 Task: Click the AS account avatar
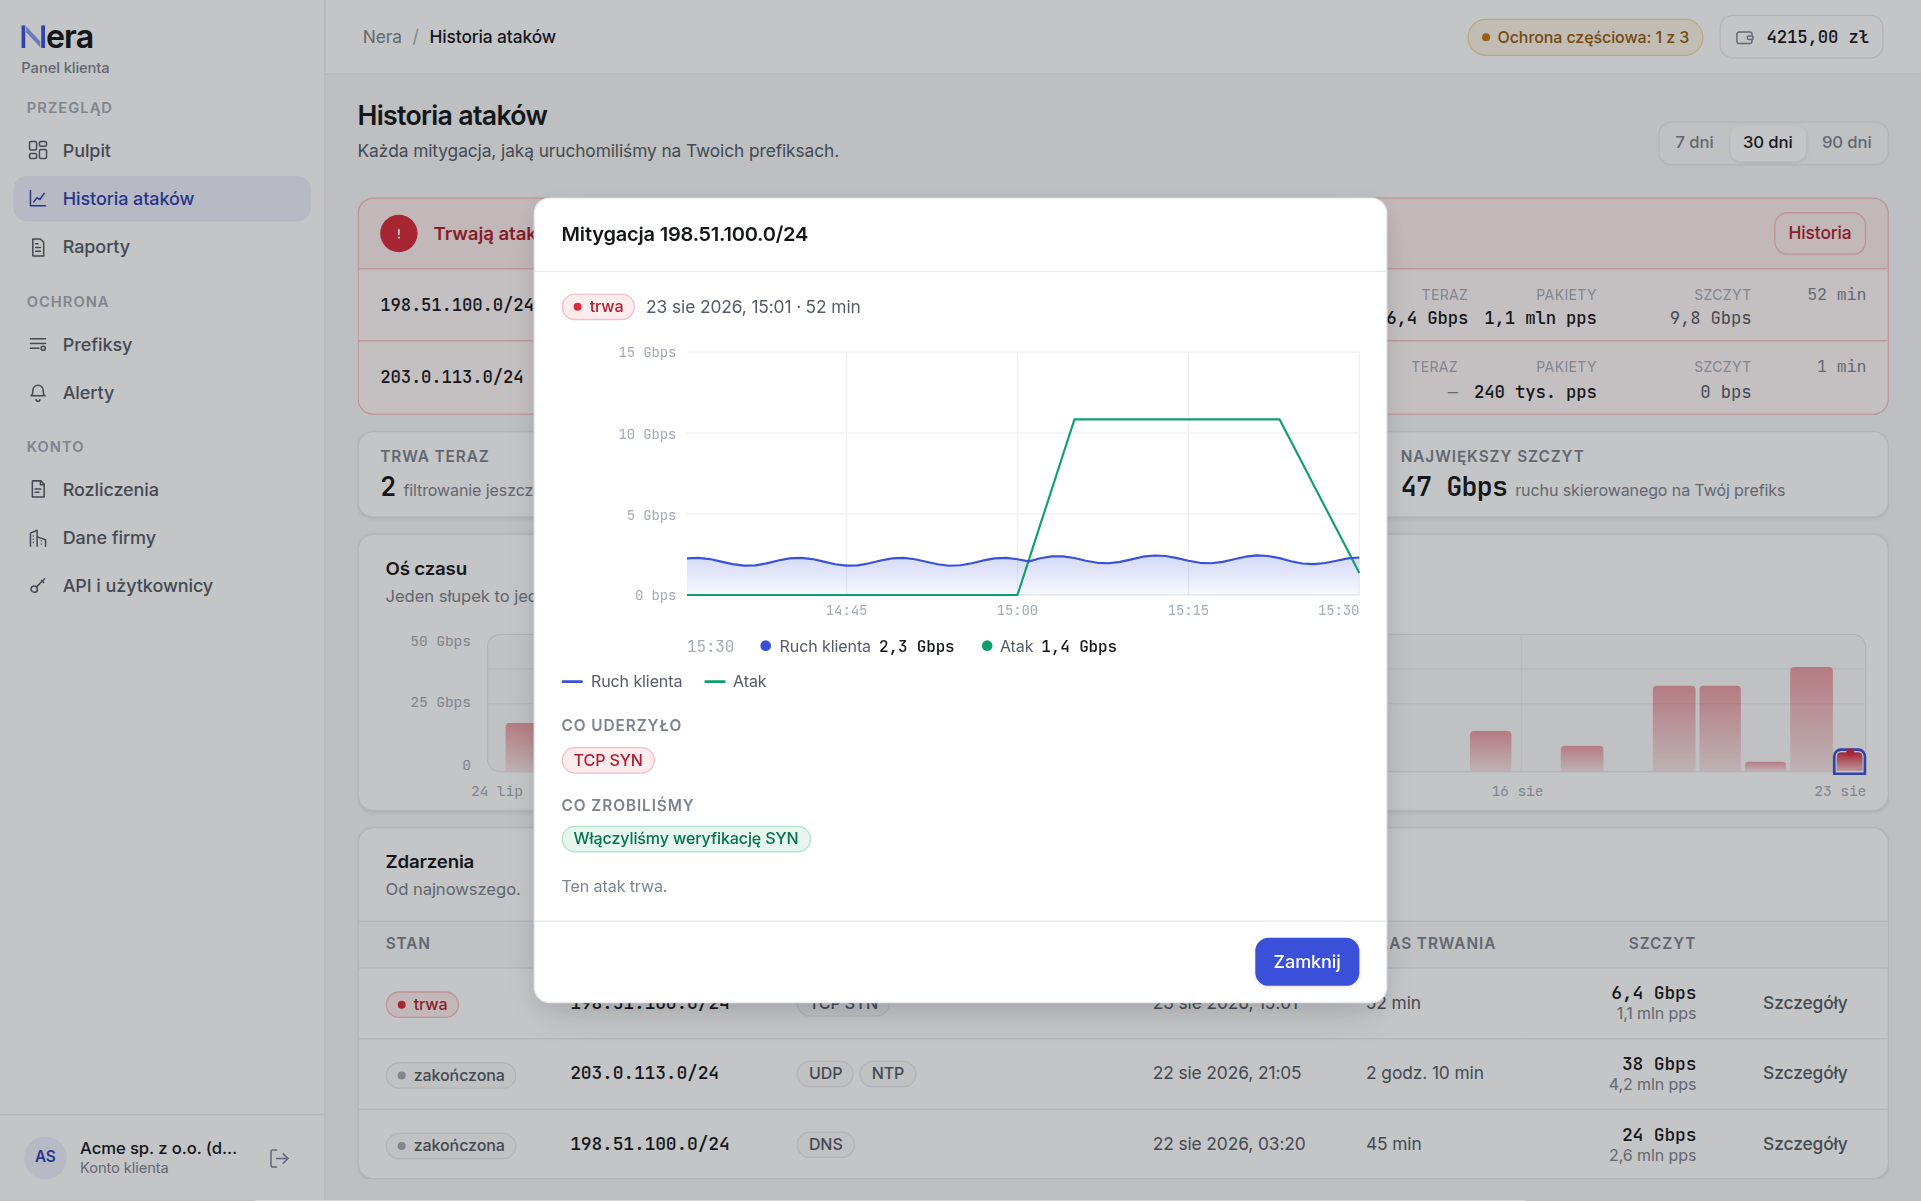coord(45,1157)
